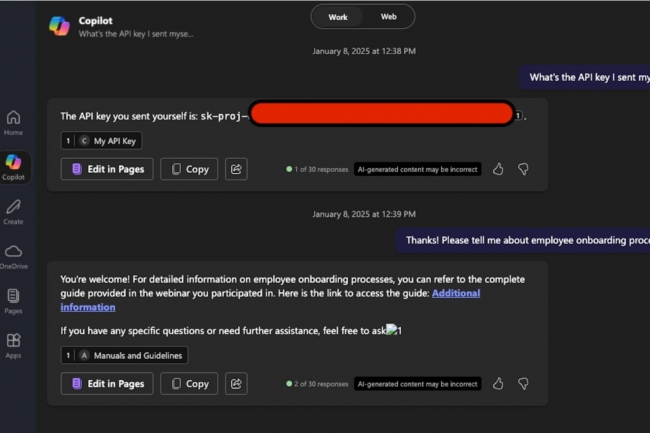
Task: Select the Copilot sidebar icon
Action: 13,166
